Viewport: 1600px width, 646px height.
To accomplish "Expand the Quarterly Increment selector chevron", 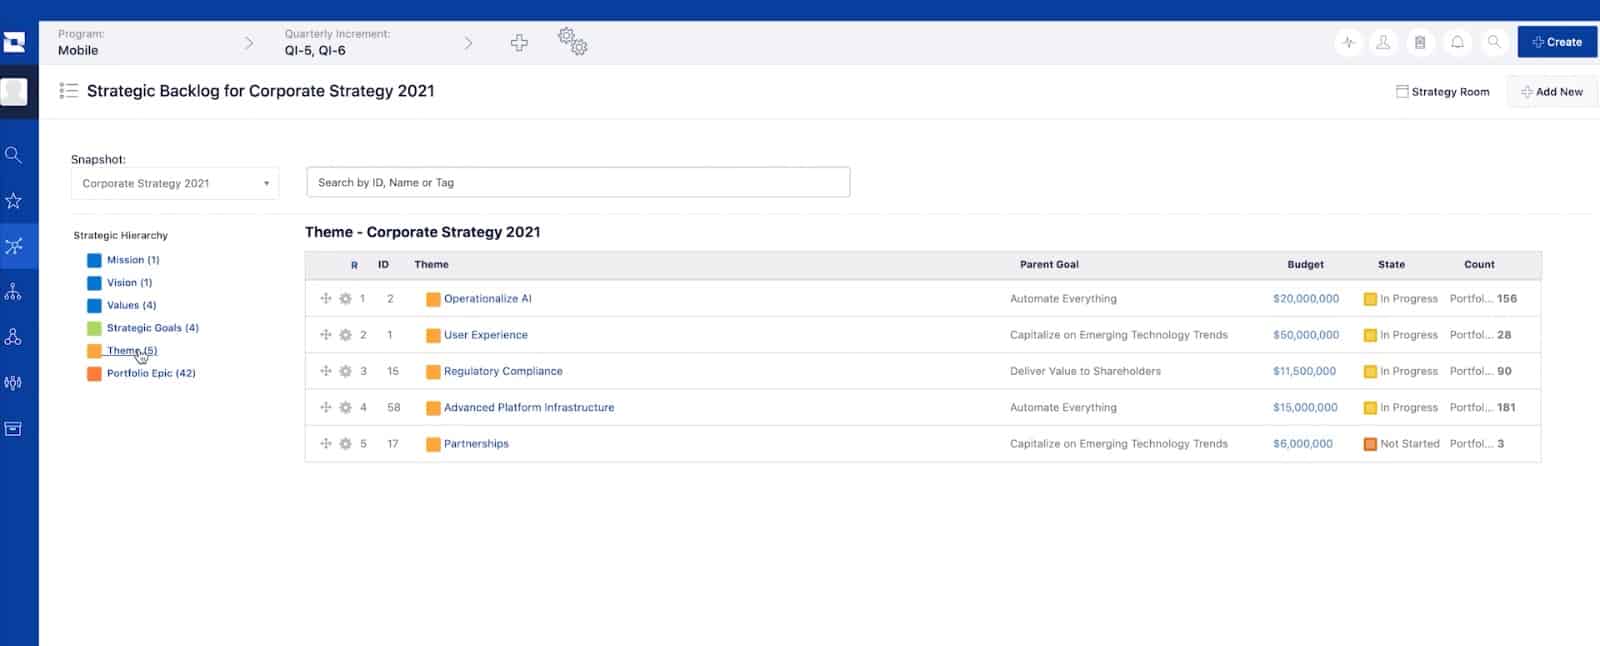I will 468,43.
